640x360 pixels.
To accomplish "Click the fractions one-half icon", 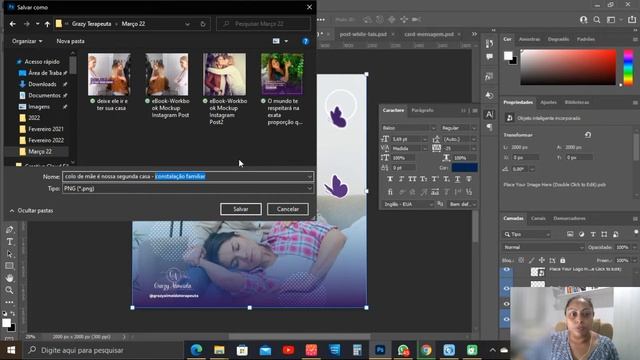I will click(469, 191).
